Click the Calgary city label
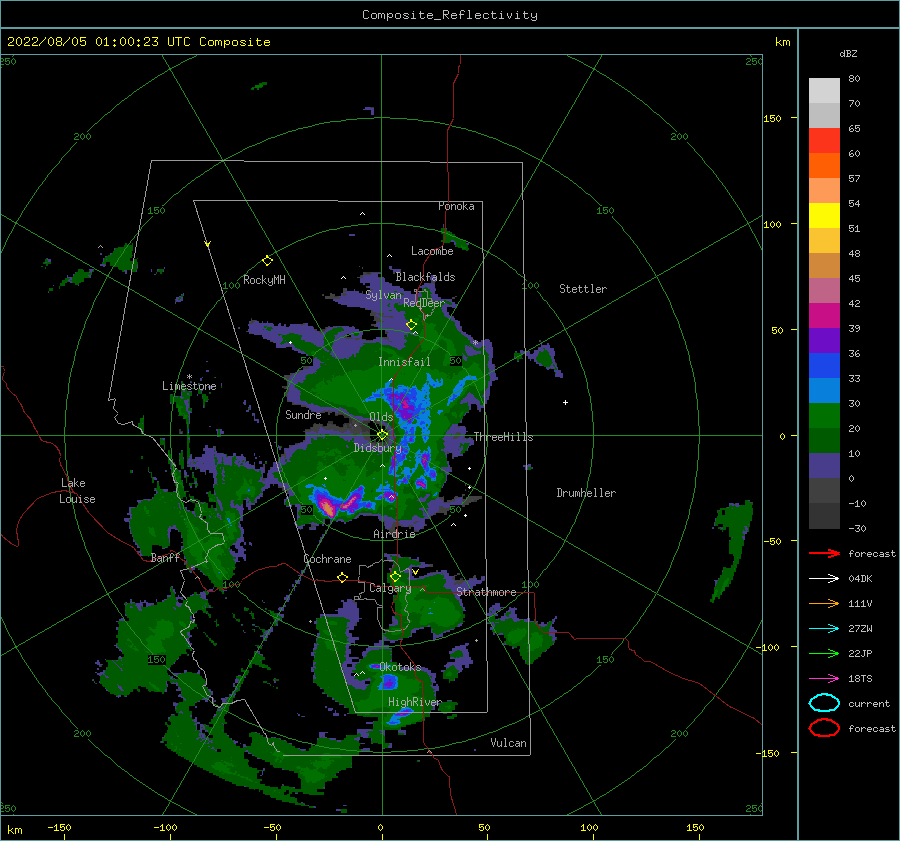This screenshot has height=841, width=900. tap(390, 588)
